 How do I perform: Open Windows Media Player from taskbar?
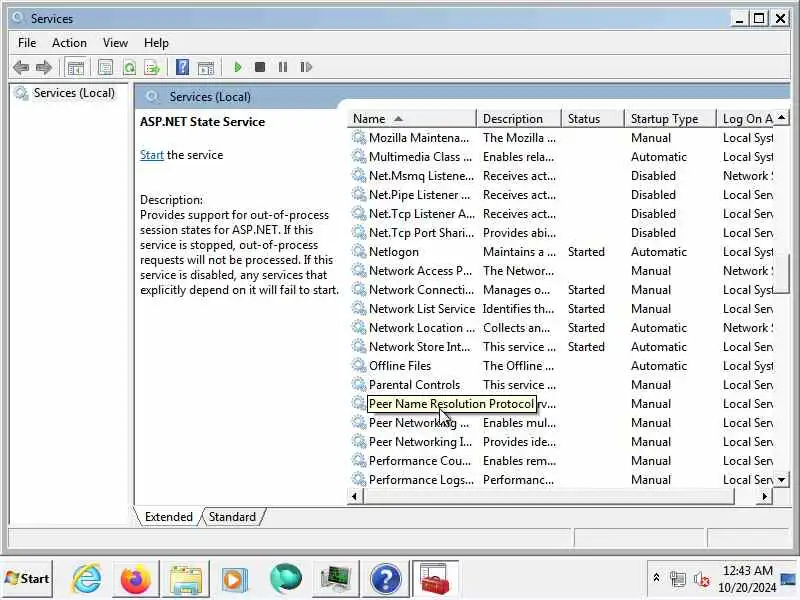235,580
